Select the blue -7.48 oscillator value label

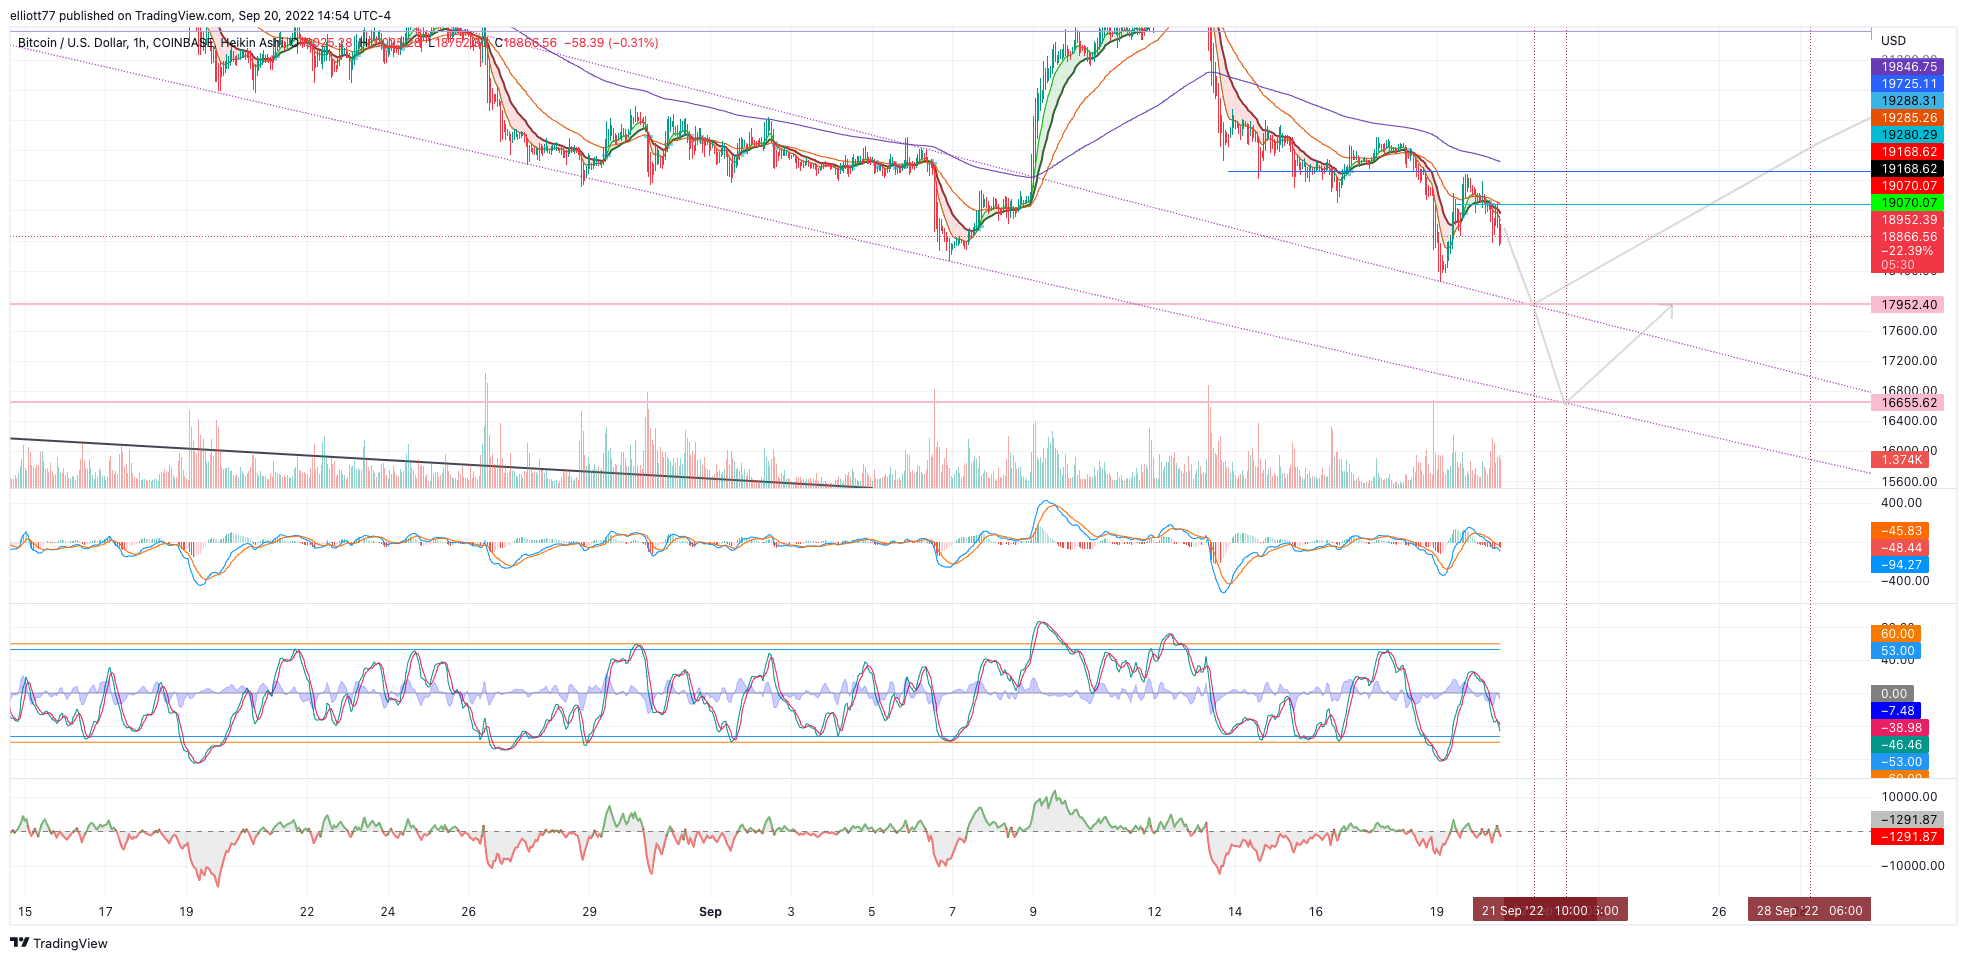coord(1896,711)
